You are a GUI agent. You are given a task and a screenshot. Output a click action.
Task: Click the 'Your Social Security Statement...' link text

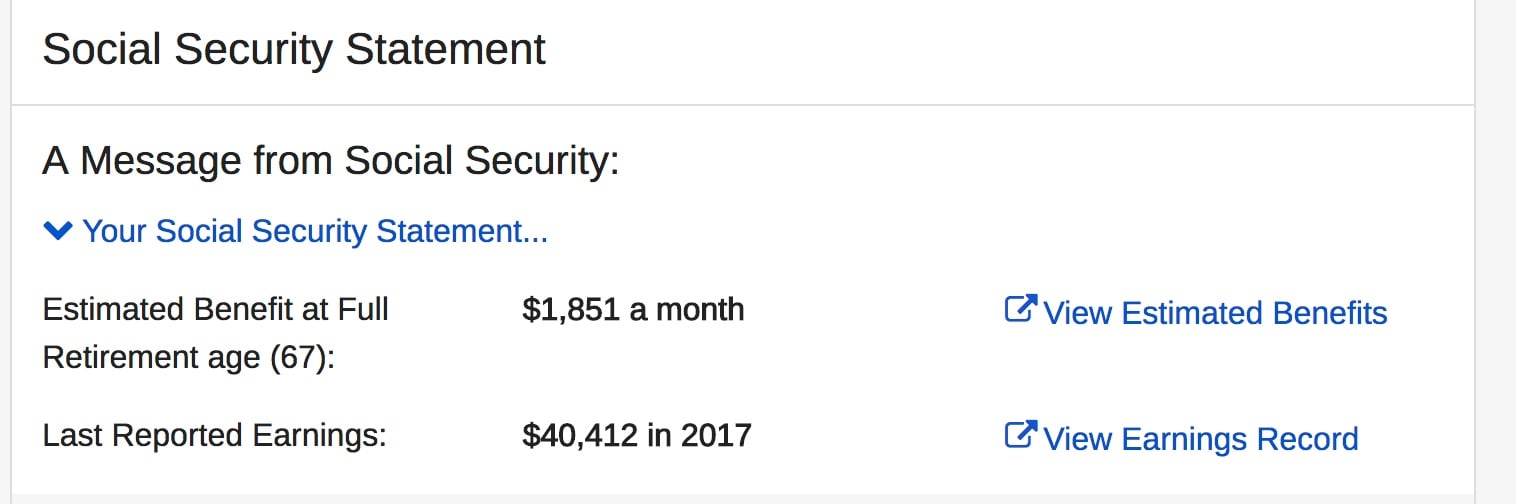coord(315,231)
